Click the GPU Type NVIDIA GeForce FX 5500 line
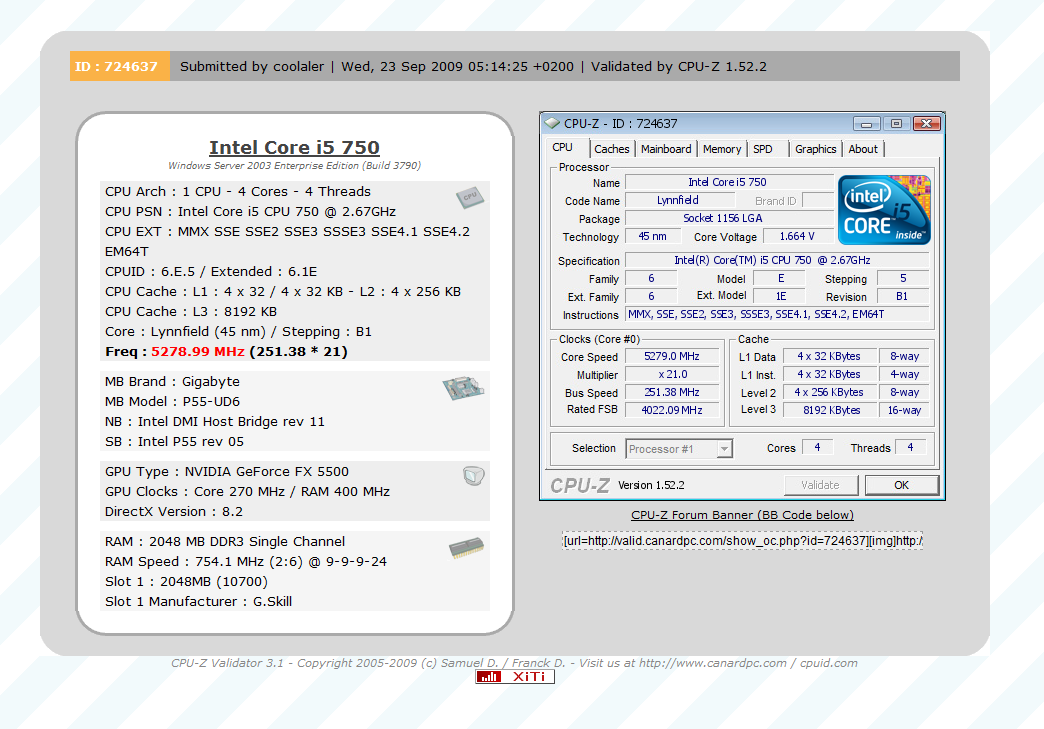The image size is (1044, 729). click(227, 471)
